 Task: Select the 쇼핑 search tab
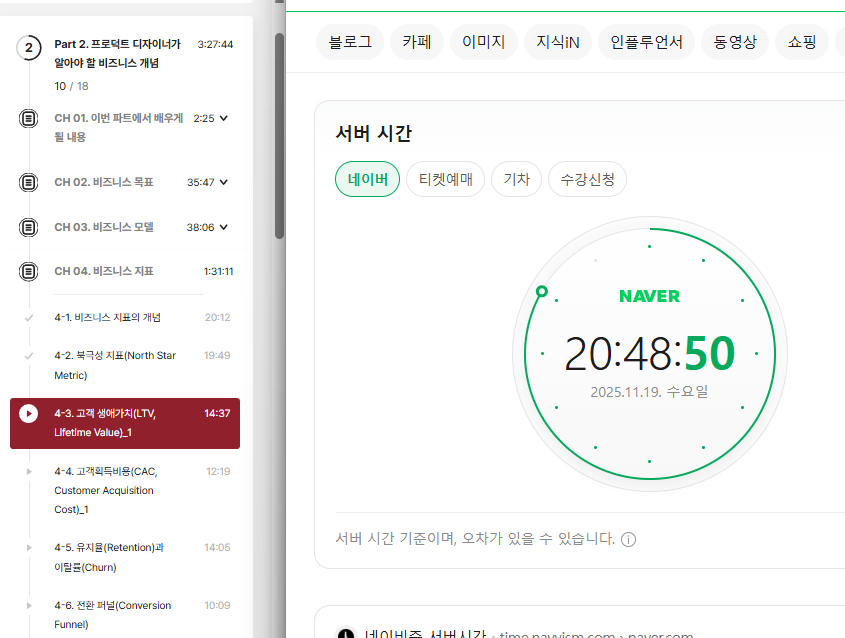tap(802, 42)
